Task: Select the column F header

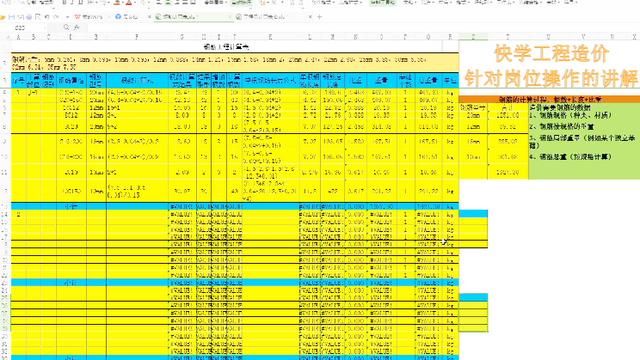Action: coord(137,37)
